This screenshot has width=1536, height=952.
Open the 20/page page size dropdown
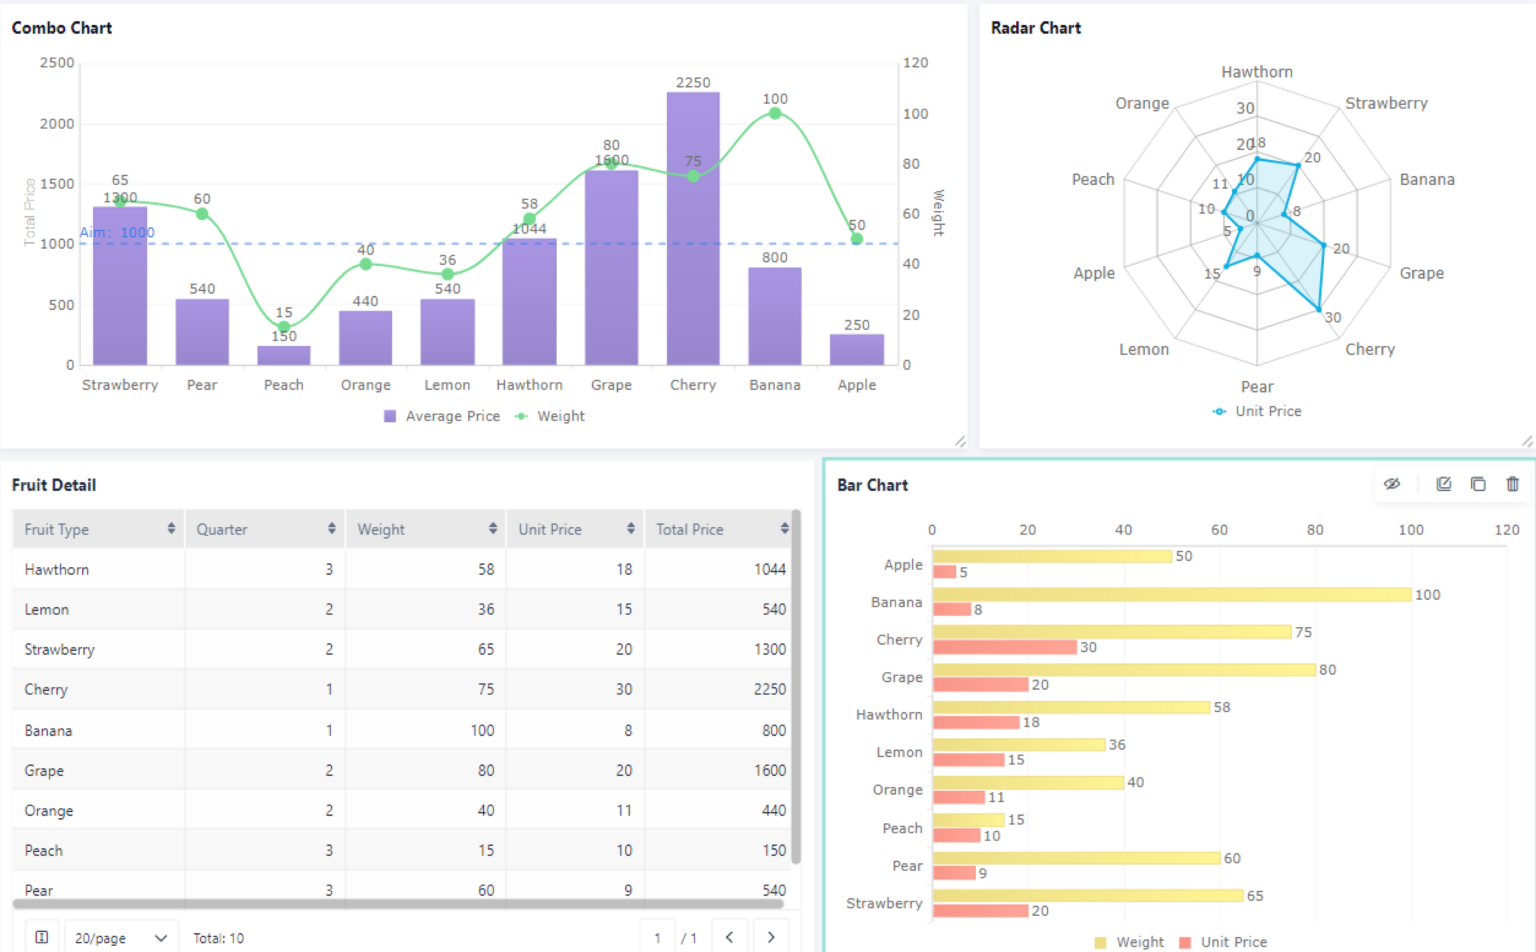pos(120,938)
